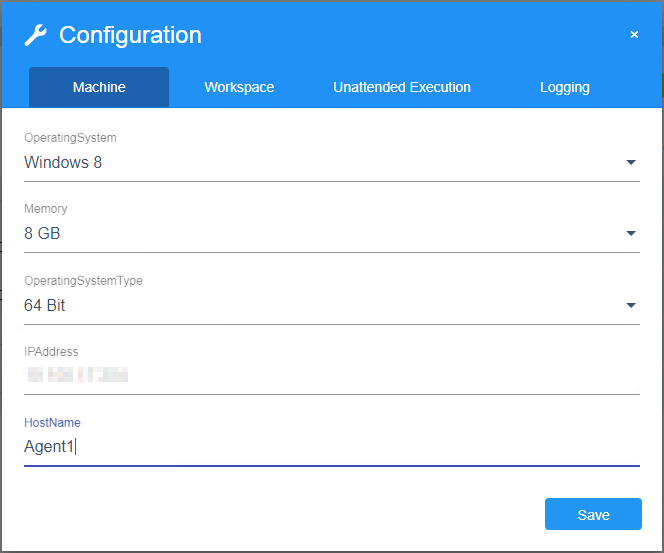The width and height of the screenshot is (664, 553).
Task: Switch to the Machine tab
Action: point(99,87)
